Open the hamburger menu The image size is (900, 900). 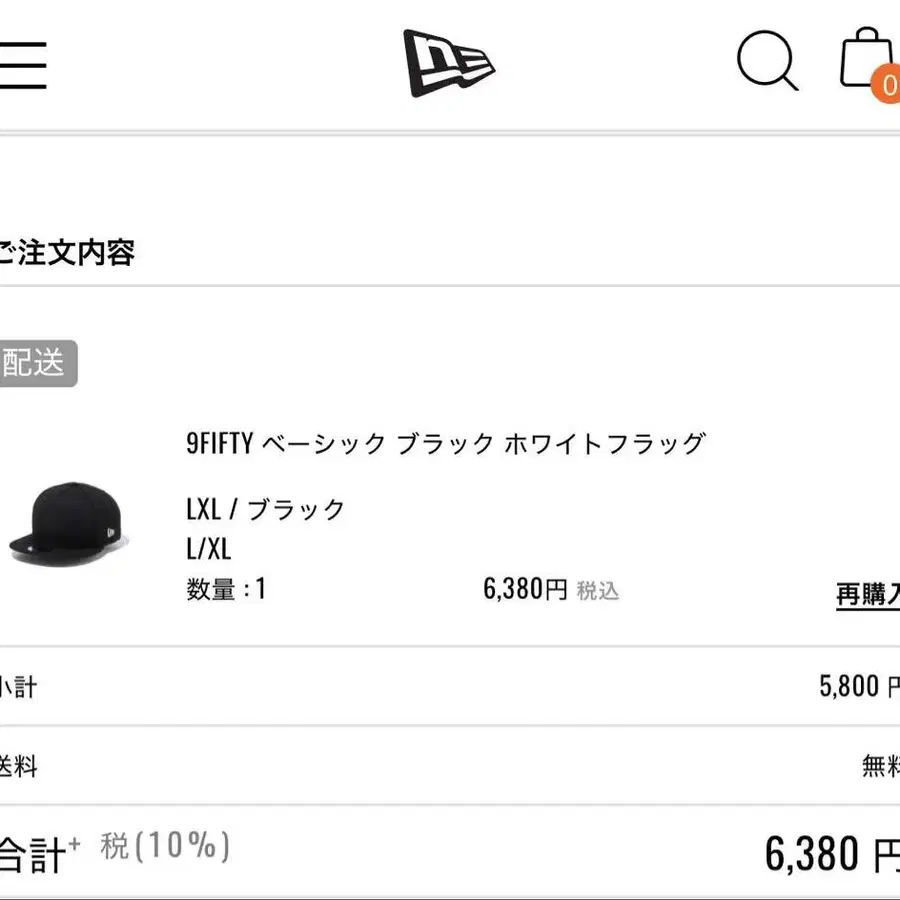22,65
